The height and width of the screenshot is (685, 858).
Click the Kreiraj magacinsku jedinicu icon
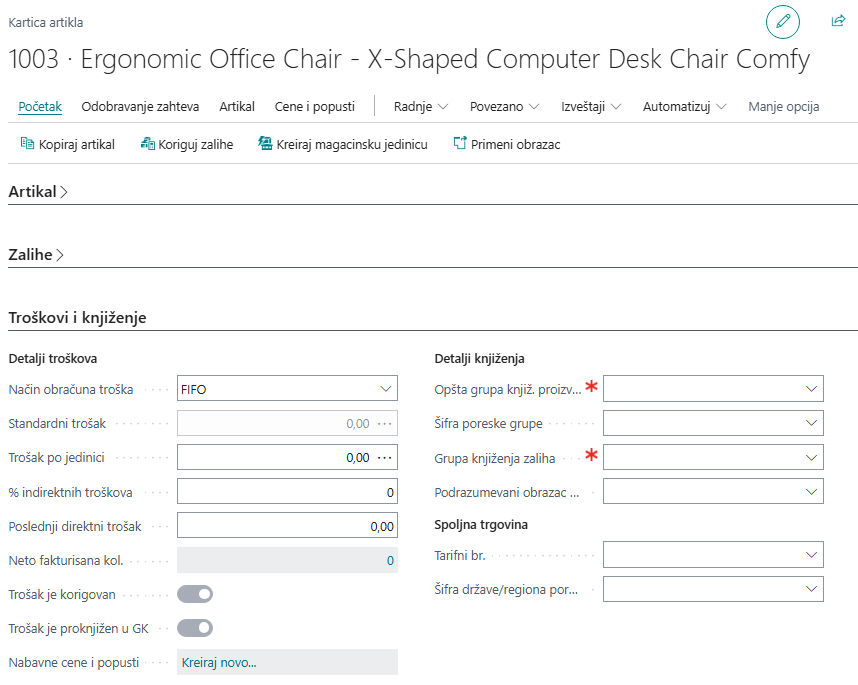coord(265,144)
